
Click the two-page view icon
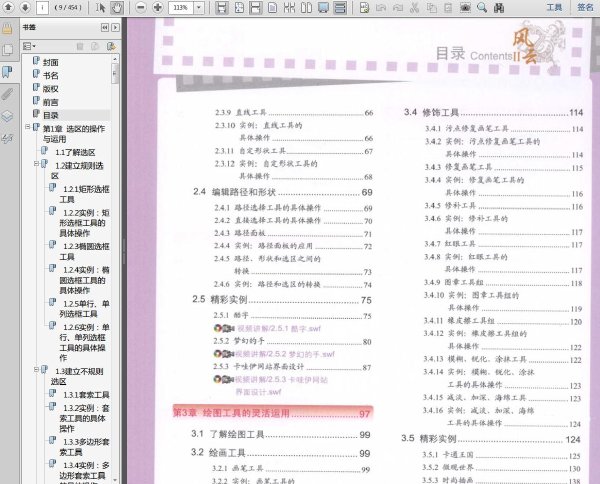(307, 7)
